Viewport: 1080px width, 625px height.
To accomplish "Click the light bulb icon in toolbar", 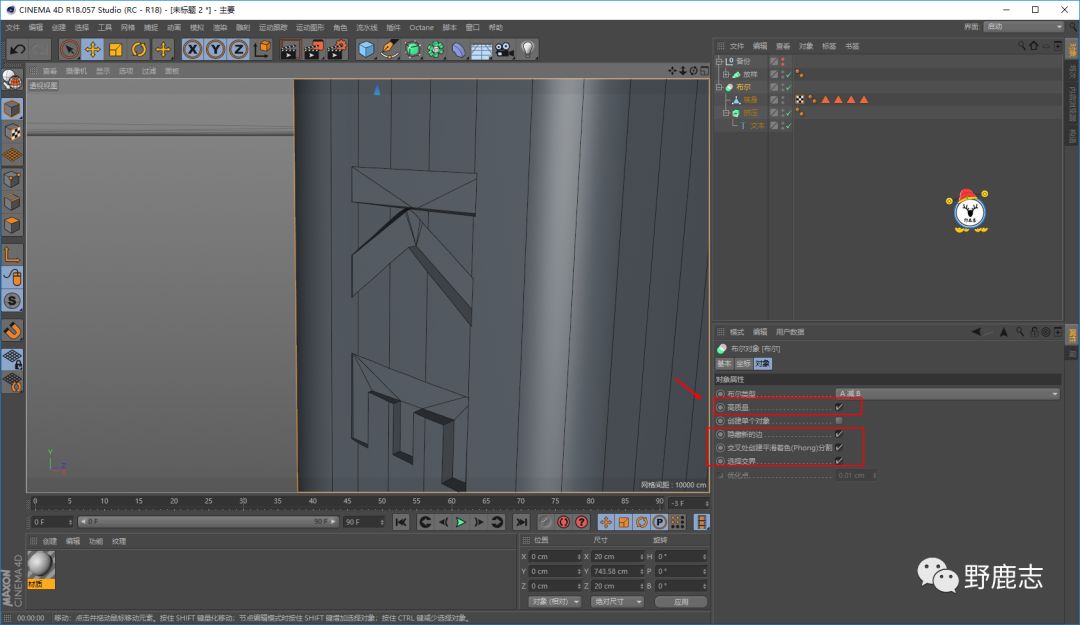I will point(527,49).
